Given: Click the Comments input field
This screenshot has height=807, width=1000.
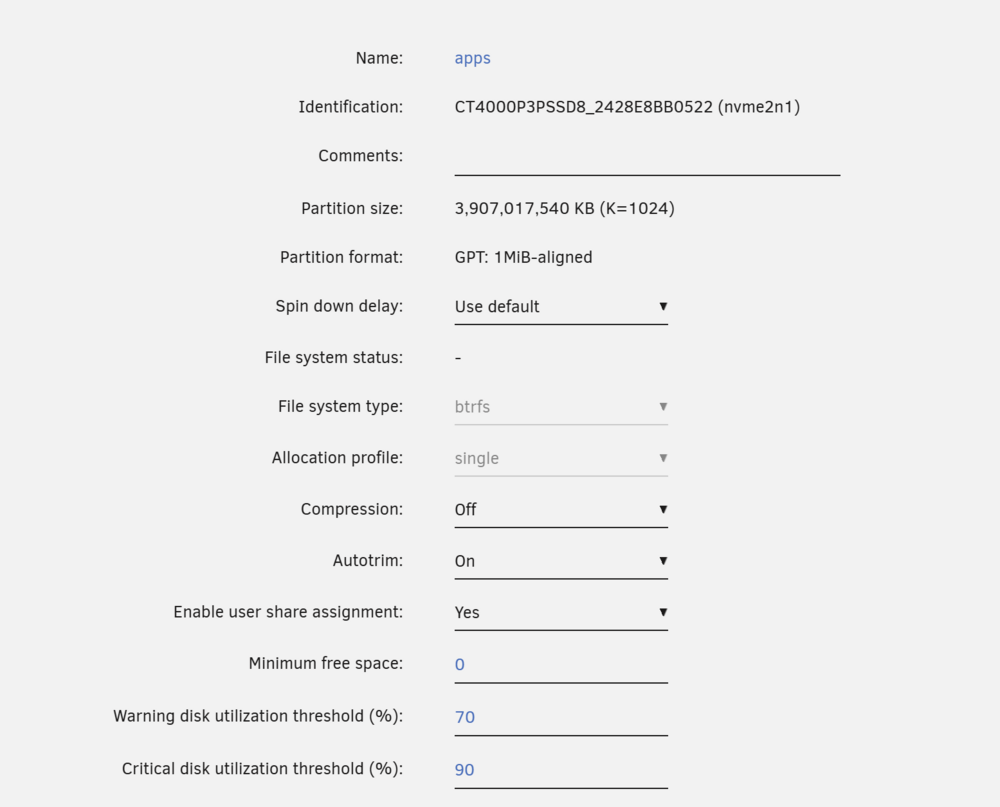Looking at the screenshot, I should [647, 157].
